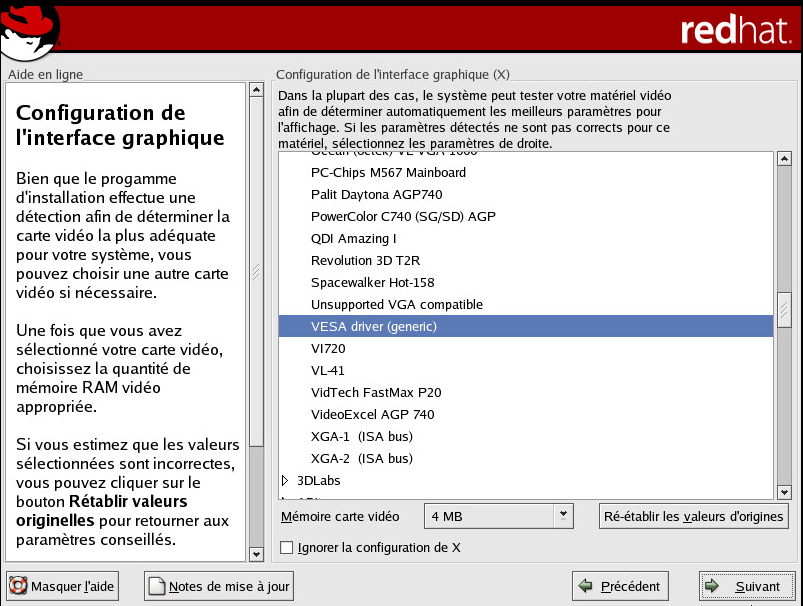
Task: Select VL-41 entry
Action: (526, 370)
